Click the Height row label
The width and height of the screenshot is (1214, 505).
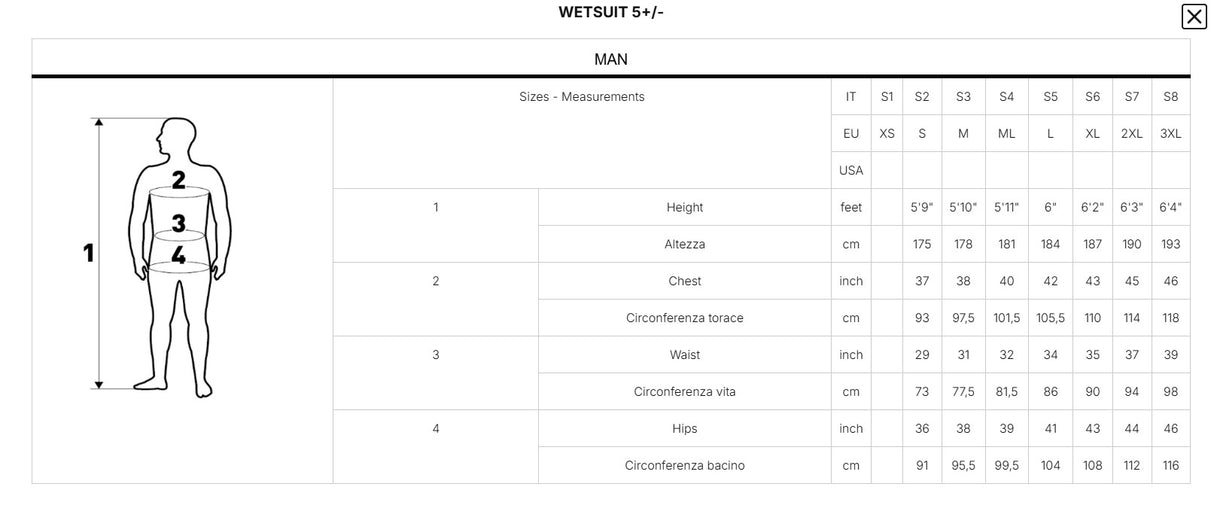coord(685,208)
